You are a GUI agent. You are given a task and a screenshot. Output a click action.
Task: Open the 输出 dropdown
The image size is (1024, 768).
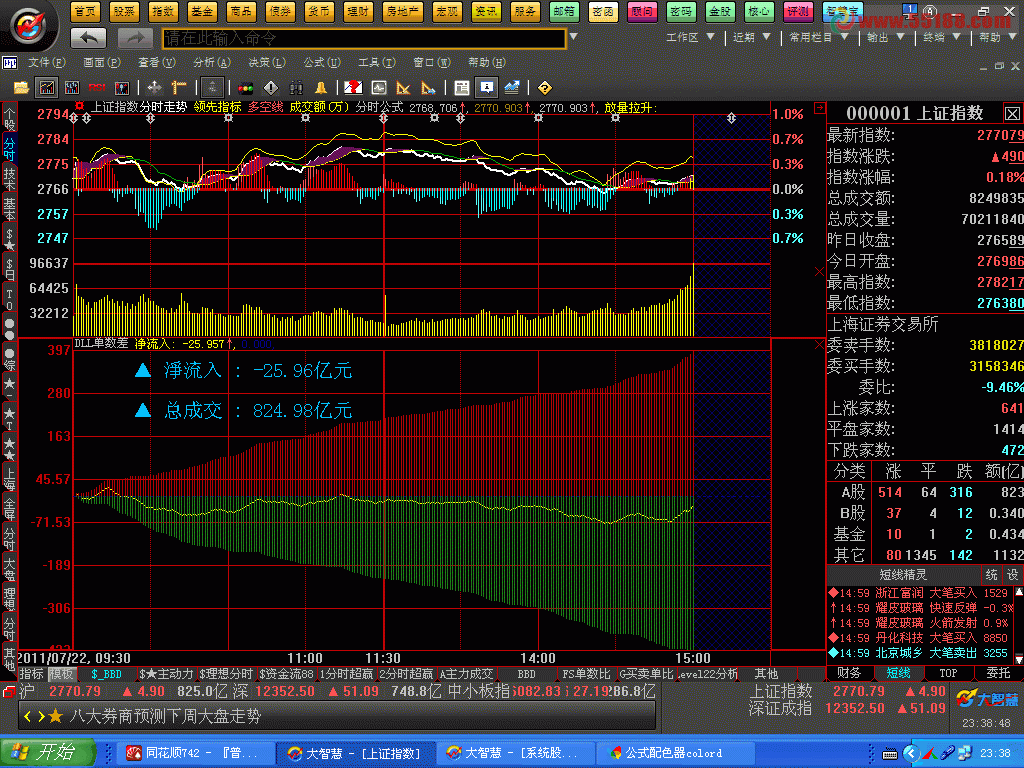tap(886, 37)
